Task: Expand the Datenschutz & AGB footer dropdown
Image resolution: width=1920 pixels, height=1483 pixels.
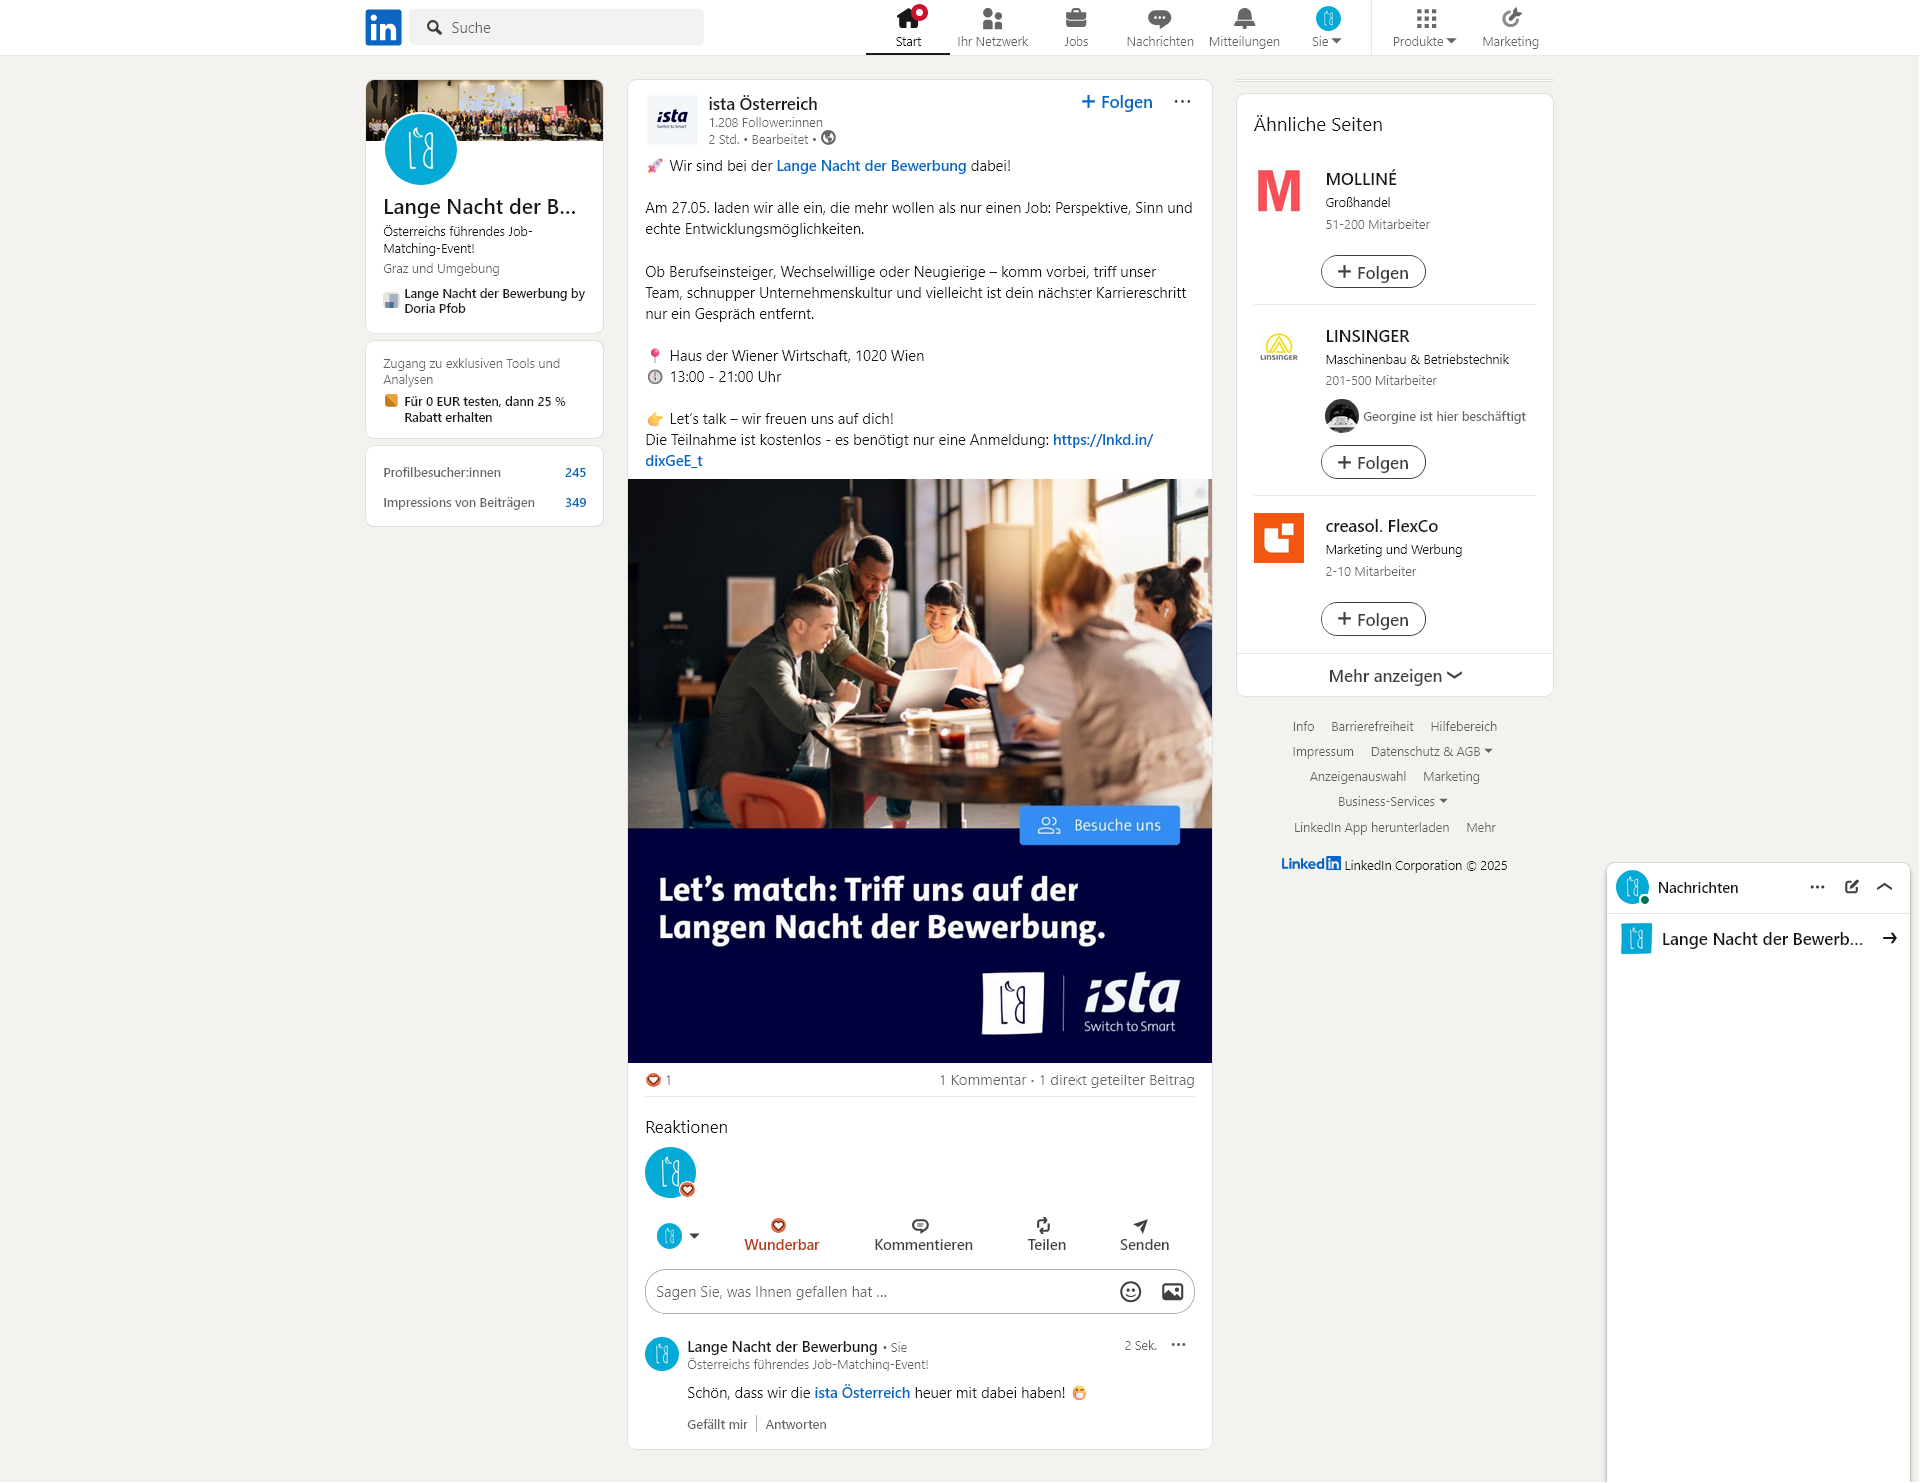Action: pos(1431,752)
